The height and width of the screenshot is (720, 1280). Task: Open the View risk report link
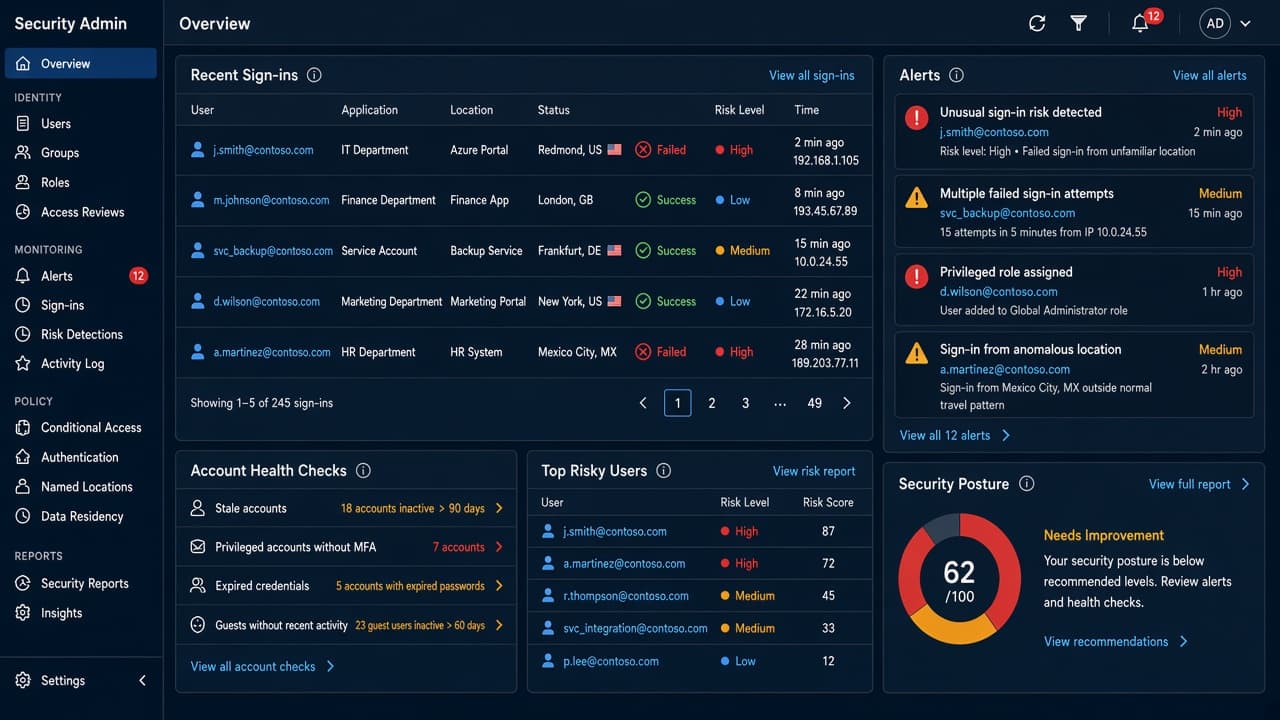click(814, 471)
